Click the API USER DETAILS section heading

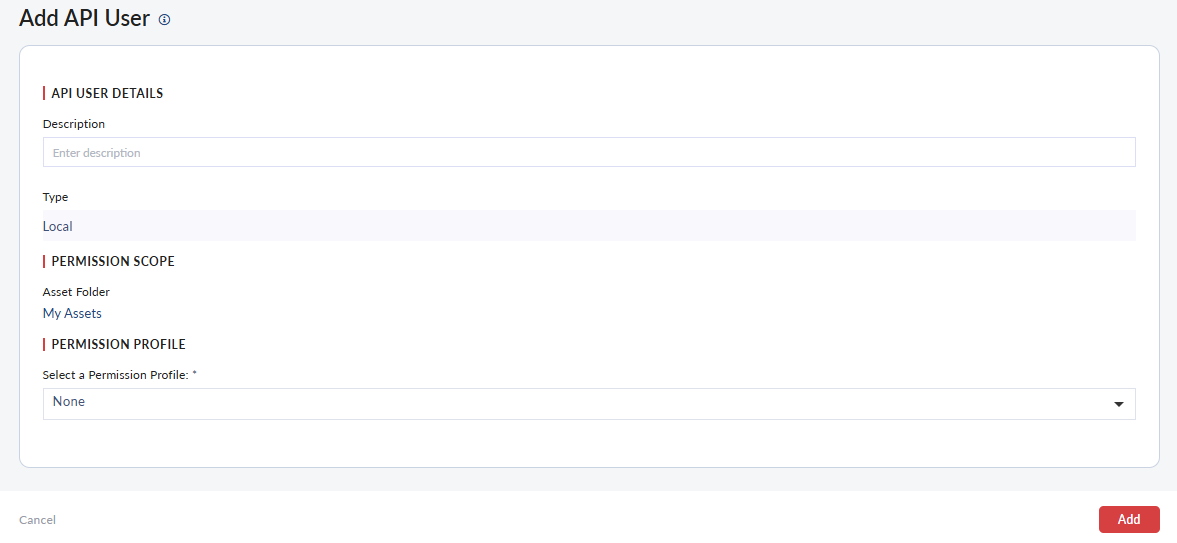pyautogui.click(x=107, y=93)
